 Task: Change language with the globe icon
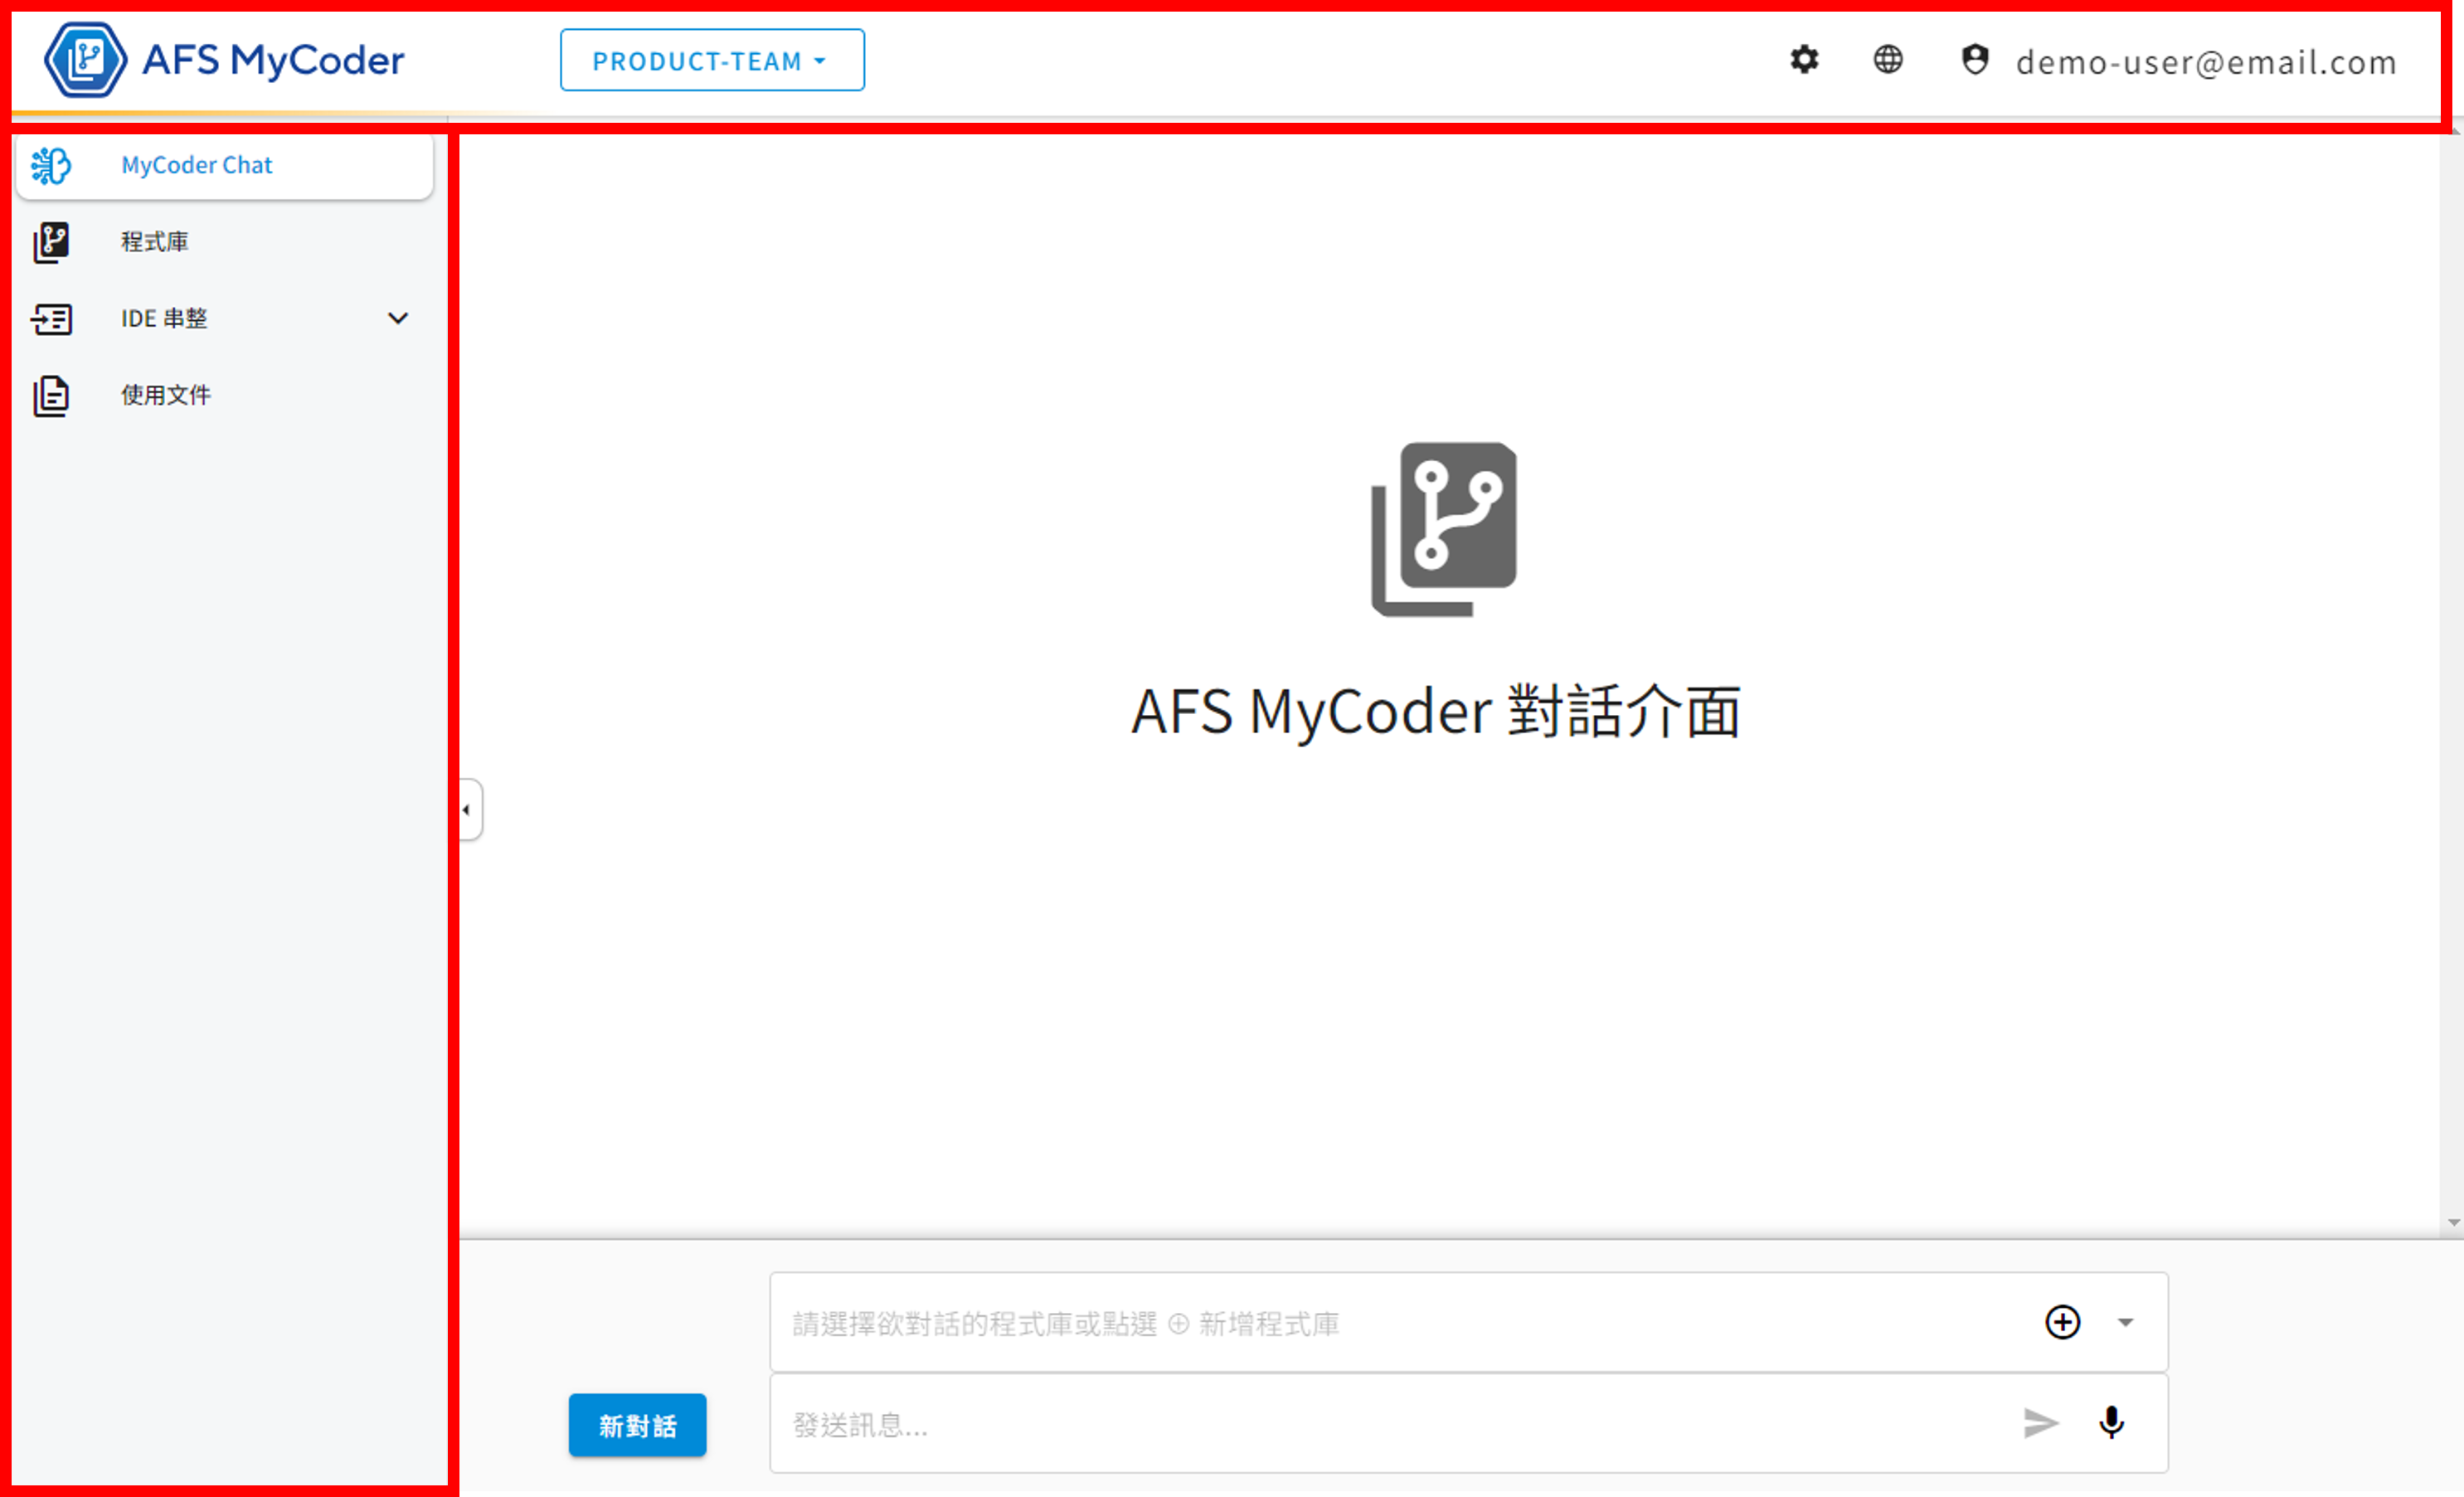[1888, 60]
